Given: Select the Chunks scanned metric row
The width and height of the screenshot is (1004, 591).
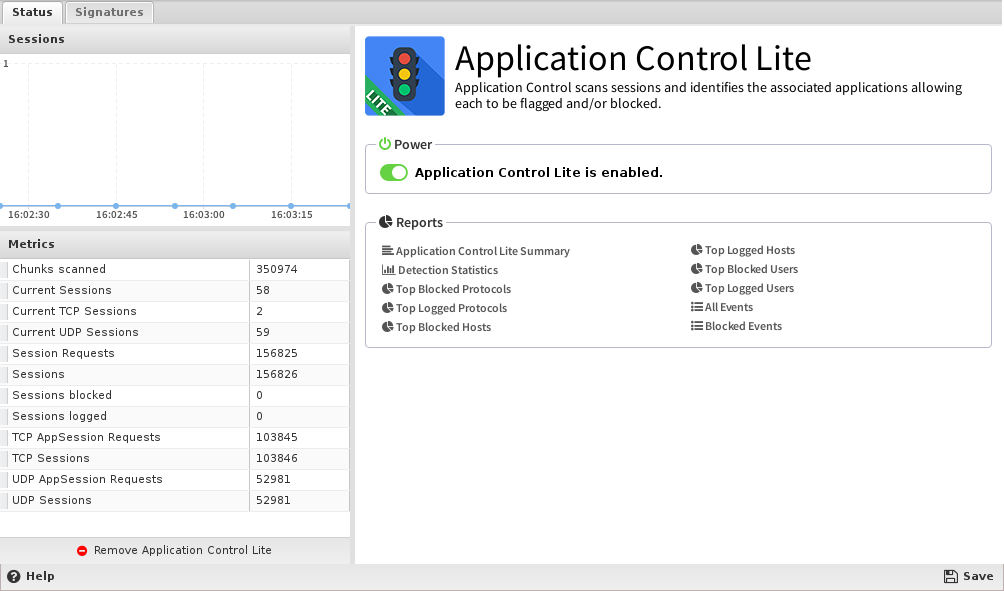Looking at the screenshot, I should point(175,270).
